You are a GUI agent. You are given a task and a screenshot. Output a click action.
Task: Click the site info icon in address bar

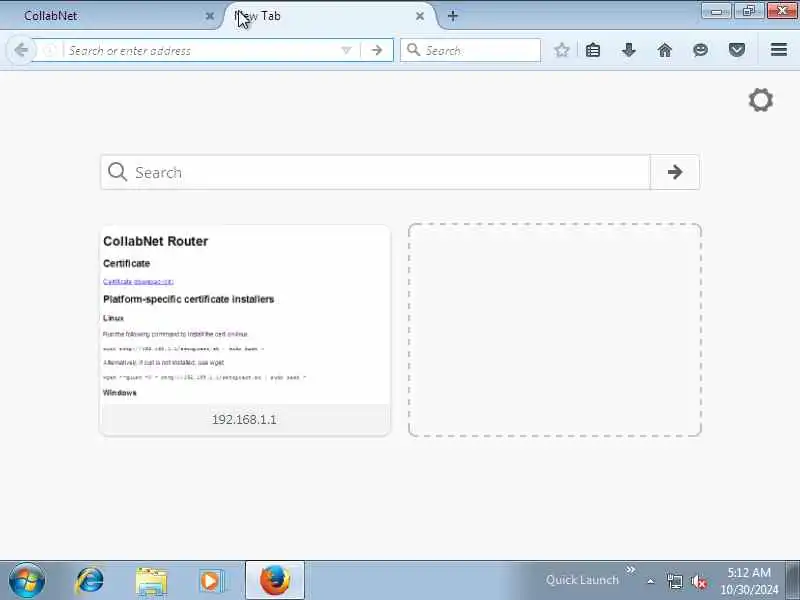pos(49,50)
